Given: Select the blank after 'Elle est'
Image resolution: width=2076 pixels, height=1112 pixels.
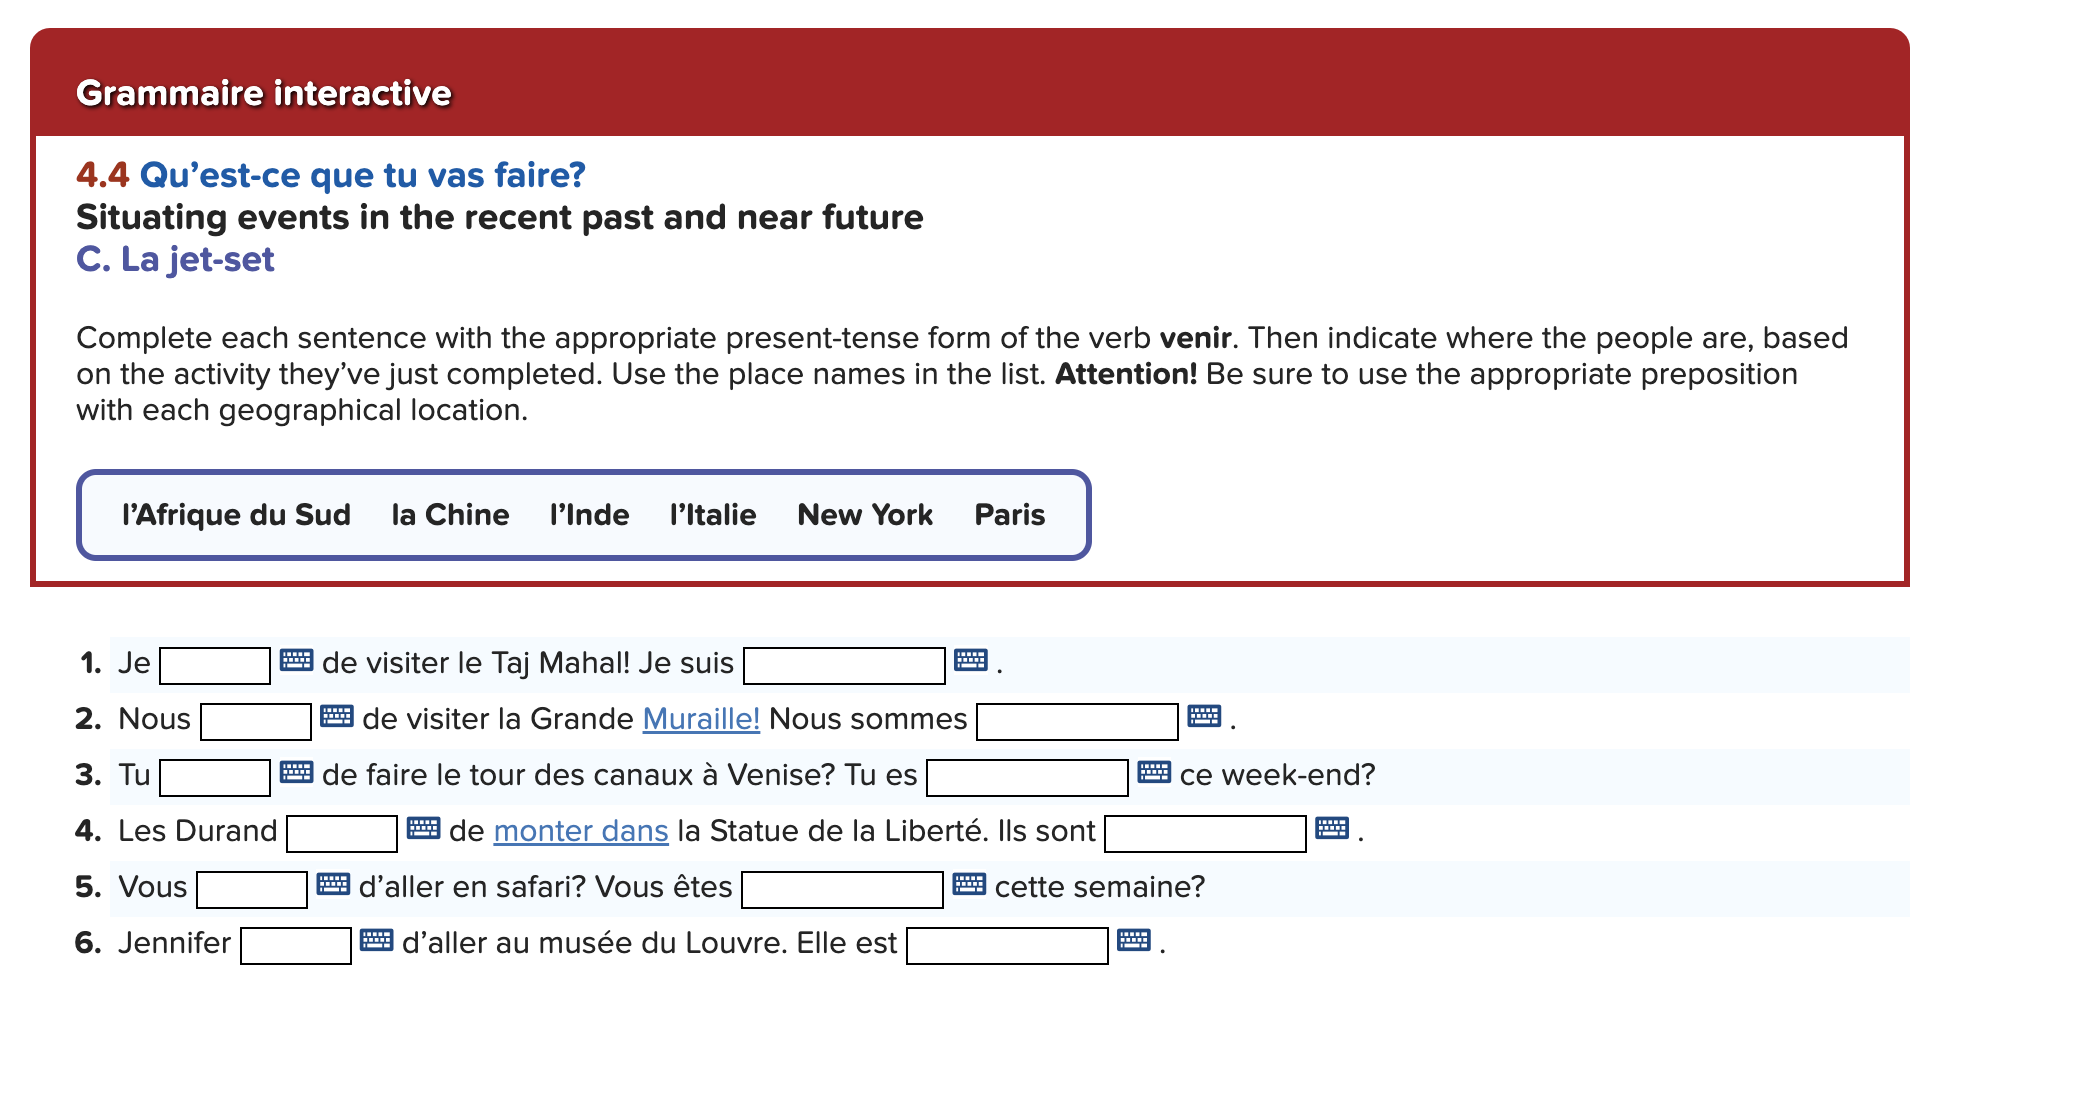Looking at the screenshot, I should click(1007, 945).
